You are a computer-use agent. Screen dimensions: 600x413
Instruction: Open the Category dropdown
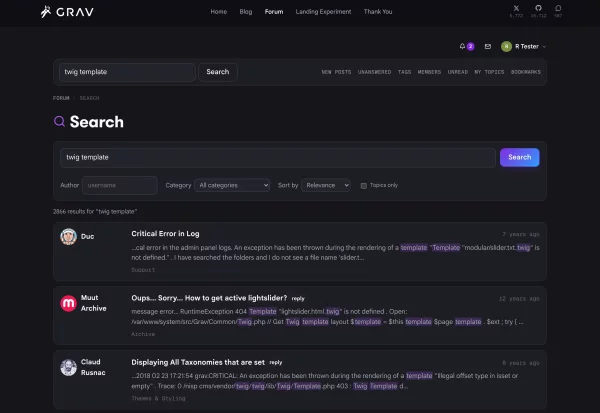[x=232, y=185]
